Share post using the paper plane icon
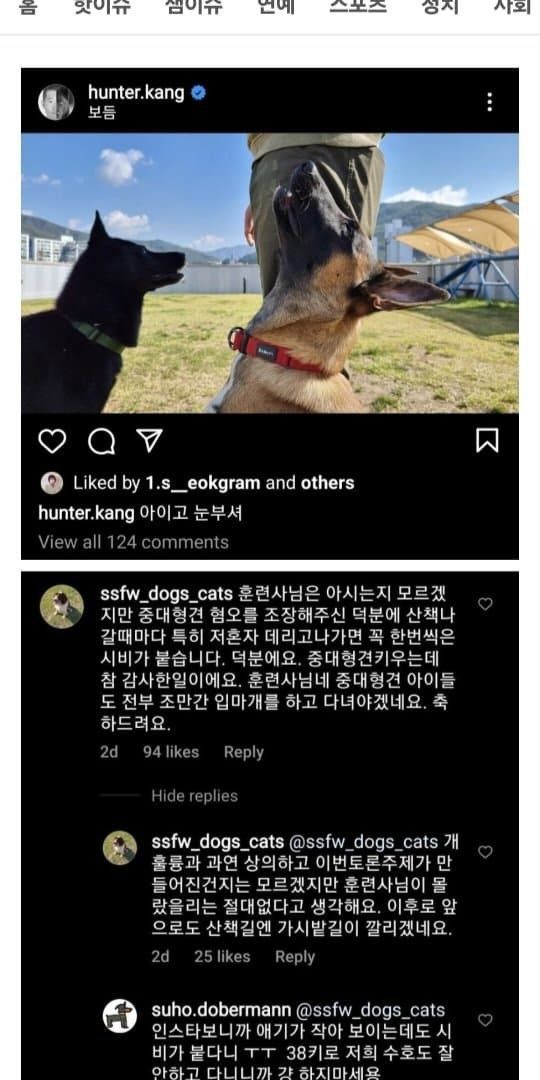Viewport: 540px width, 1080px height. coord(149,440)
